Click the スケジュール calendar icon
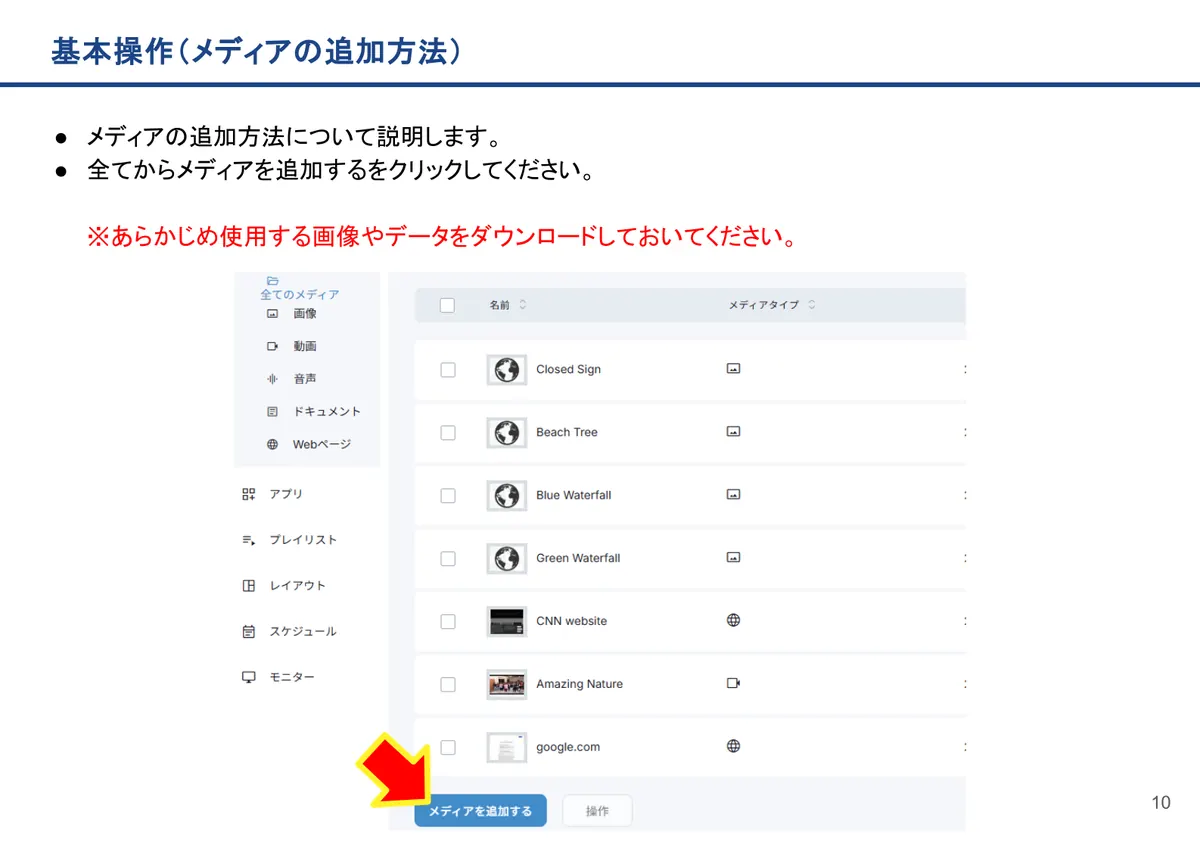Image resolution: width=1200 pixels, height=849 pixels. (249, 632)
